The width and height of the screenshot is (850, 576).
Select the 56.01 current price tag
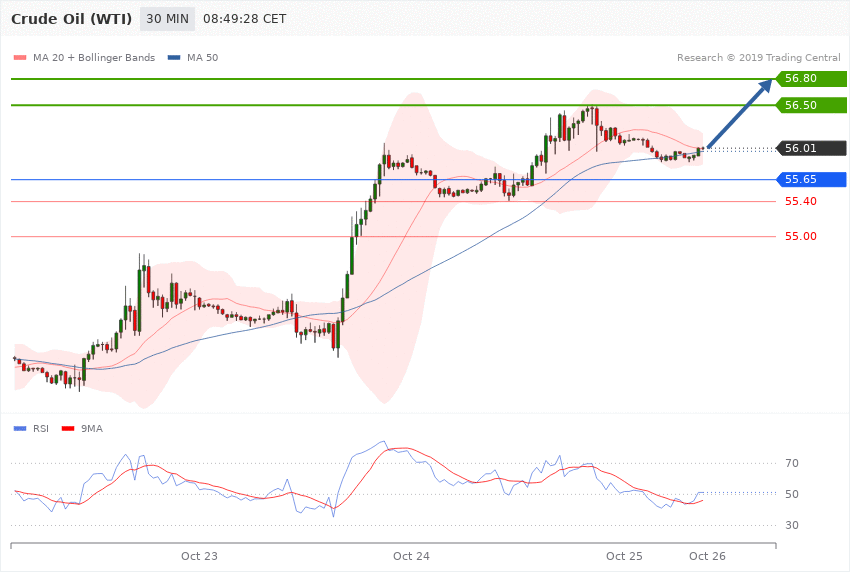coord(811,148)
